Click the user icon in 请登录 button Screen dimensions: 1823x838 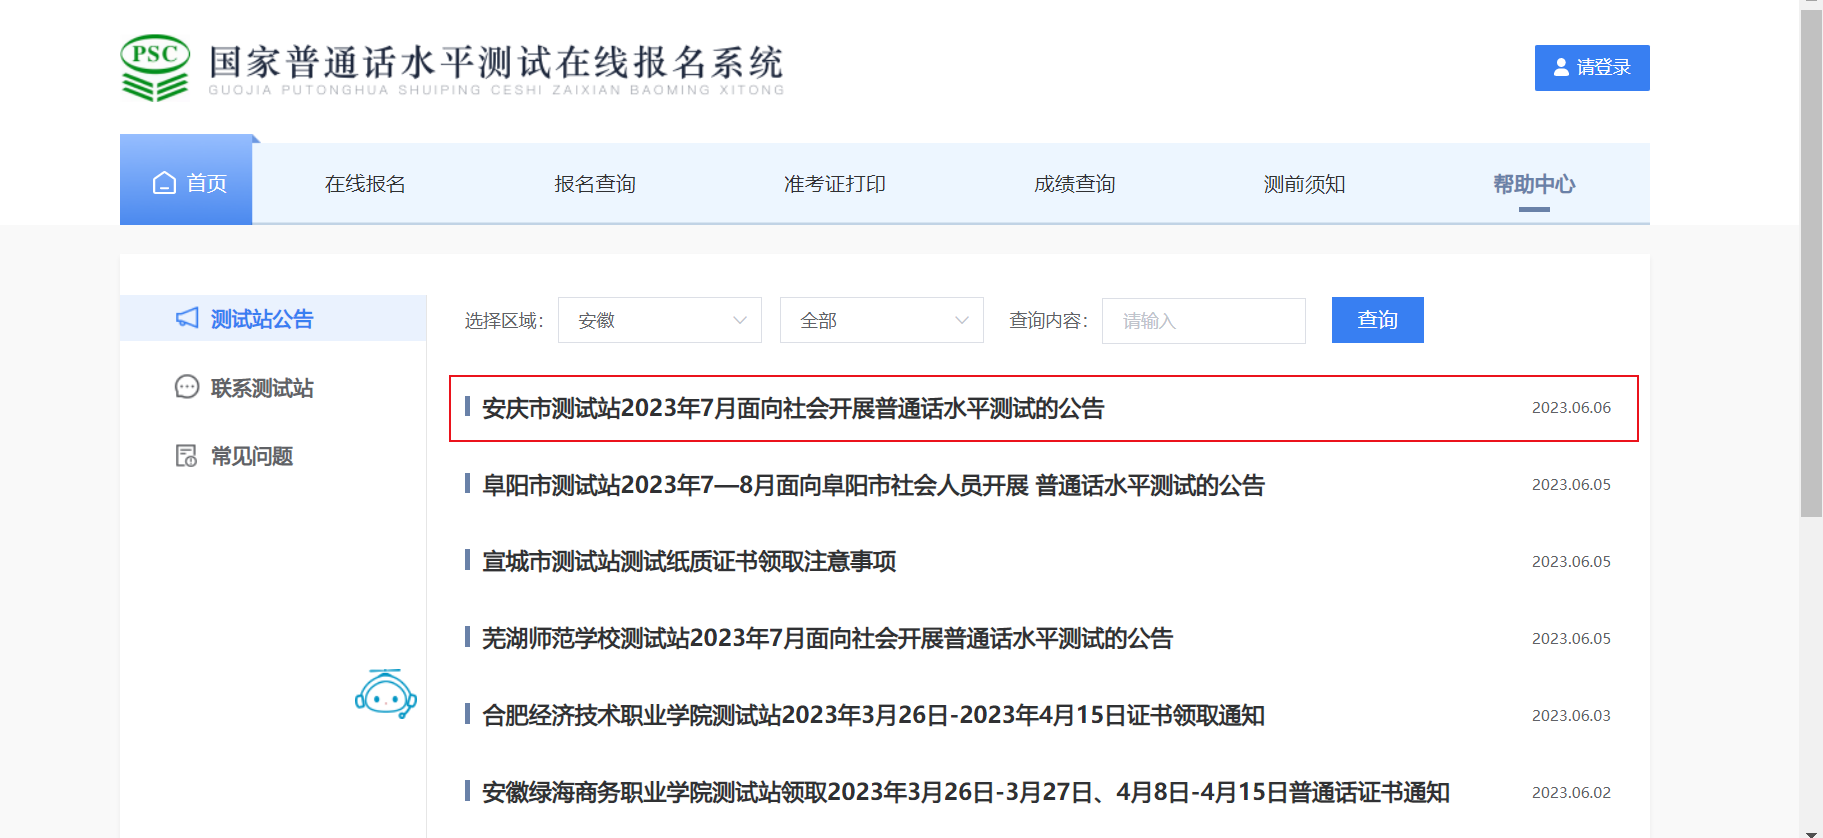1561,67
